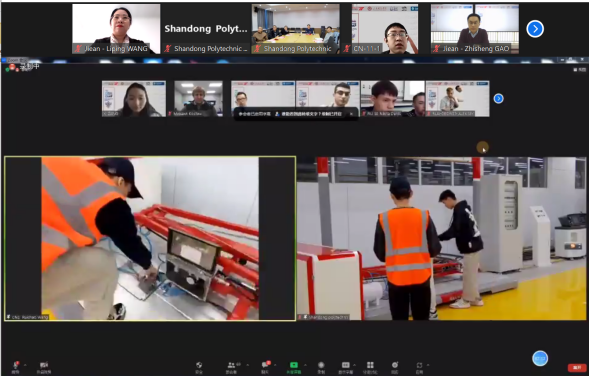
Task: Show next participants with the top blue arrow
Action: pyautogui.click(x=535, y=29)
